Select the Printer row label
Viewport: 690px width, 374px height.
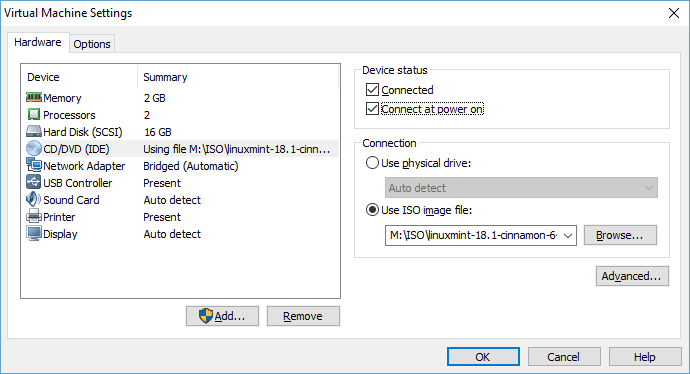(59, 217)
